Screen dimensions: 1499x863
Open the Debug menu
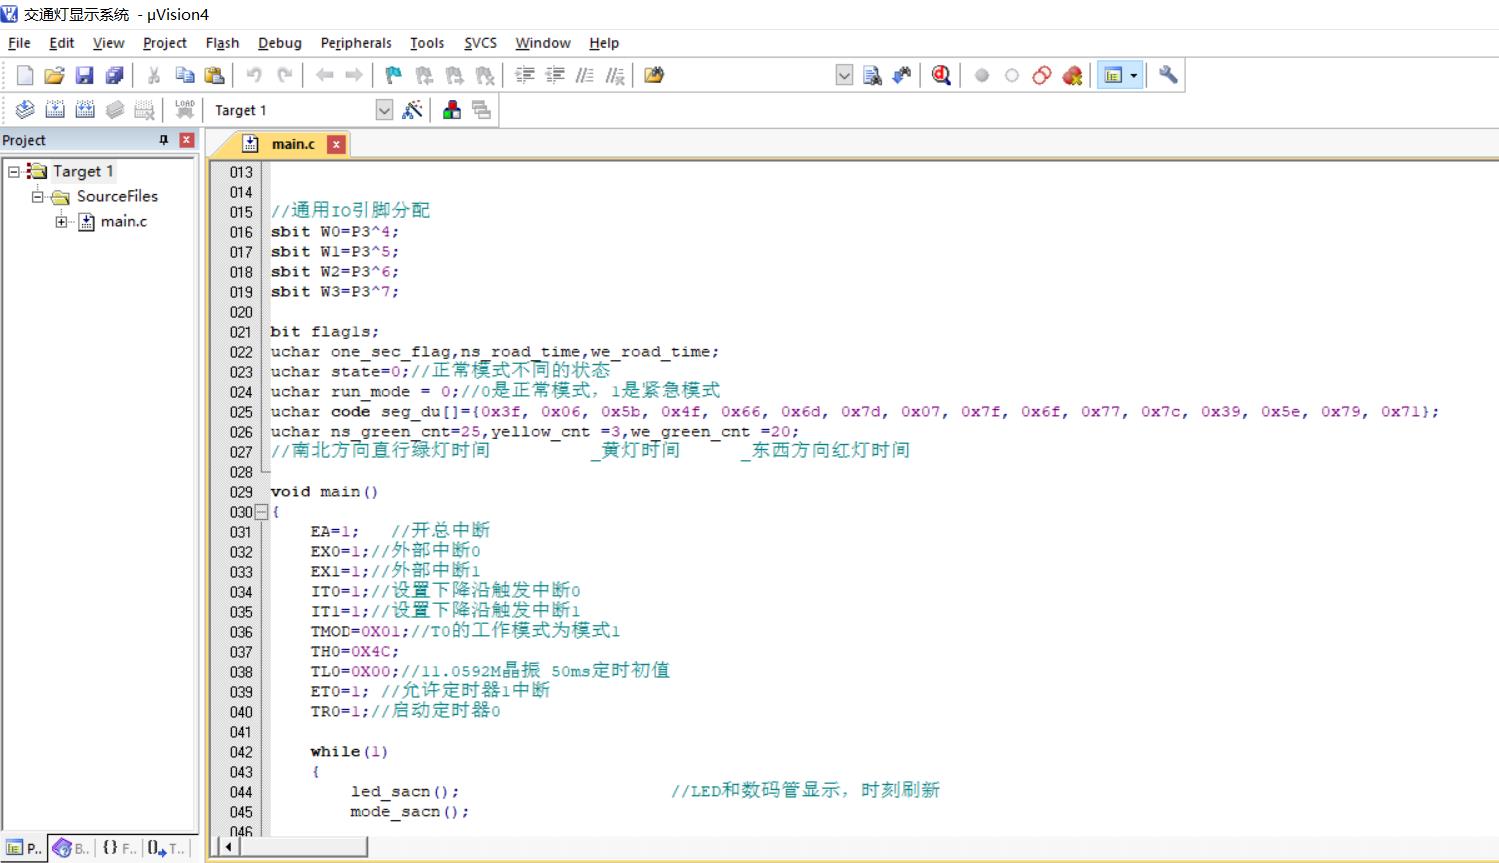tap(279, 43)
